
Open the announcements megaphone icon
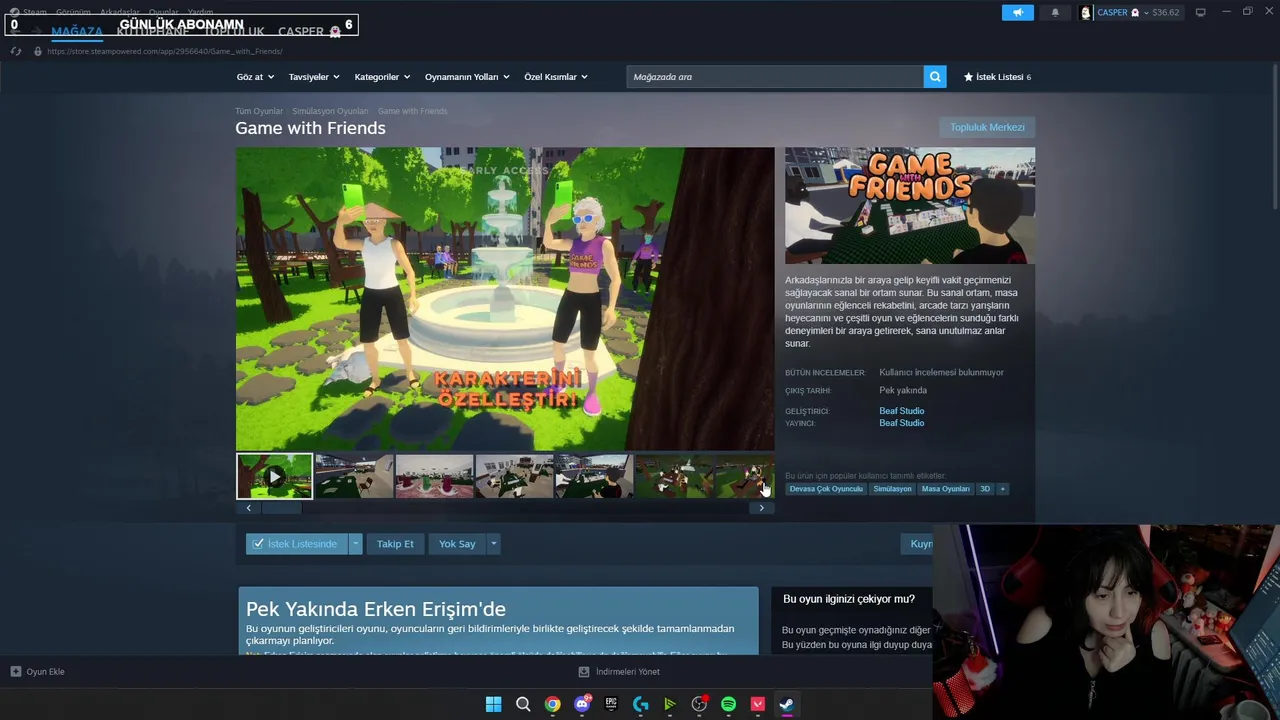pos(1017,12)
